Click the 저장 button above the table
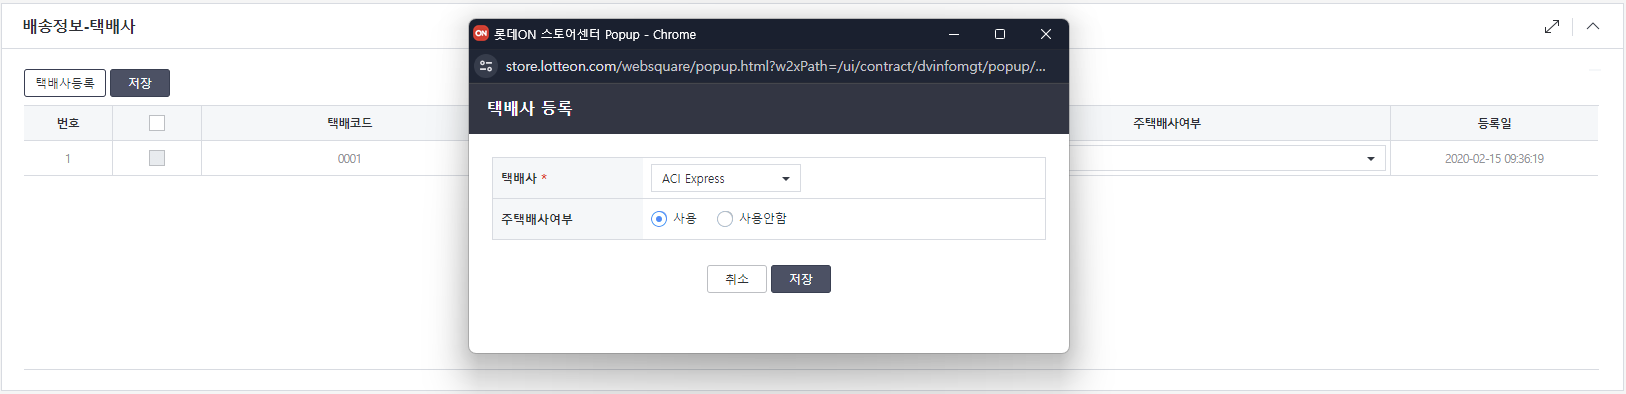This screenshot has width=1626, height=394. click(140, 83)
